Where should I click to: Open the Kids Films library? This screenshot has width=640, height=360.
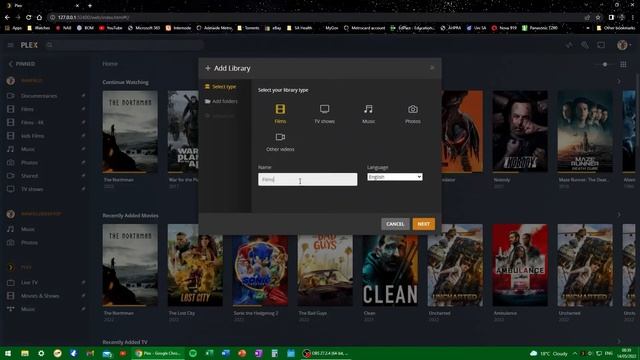tap(32, 136)
